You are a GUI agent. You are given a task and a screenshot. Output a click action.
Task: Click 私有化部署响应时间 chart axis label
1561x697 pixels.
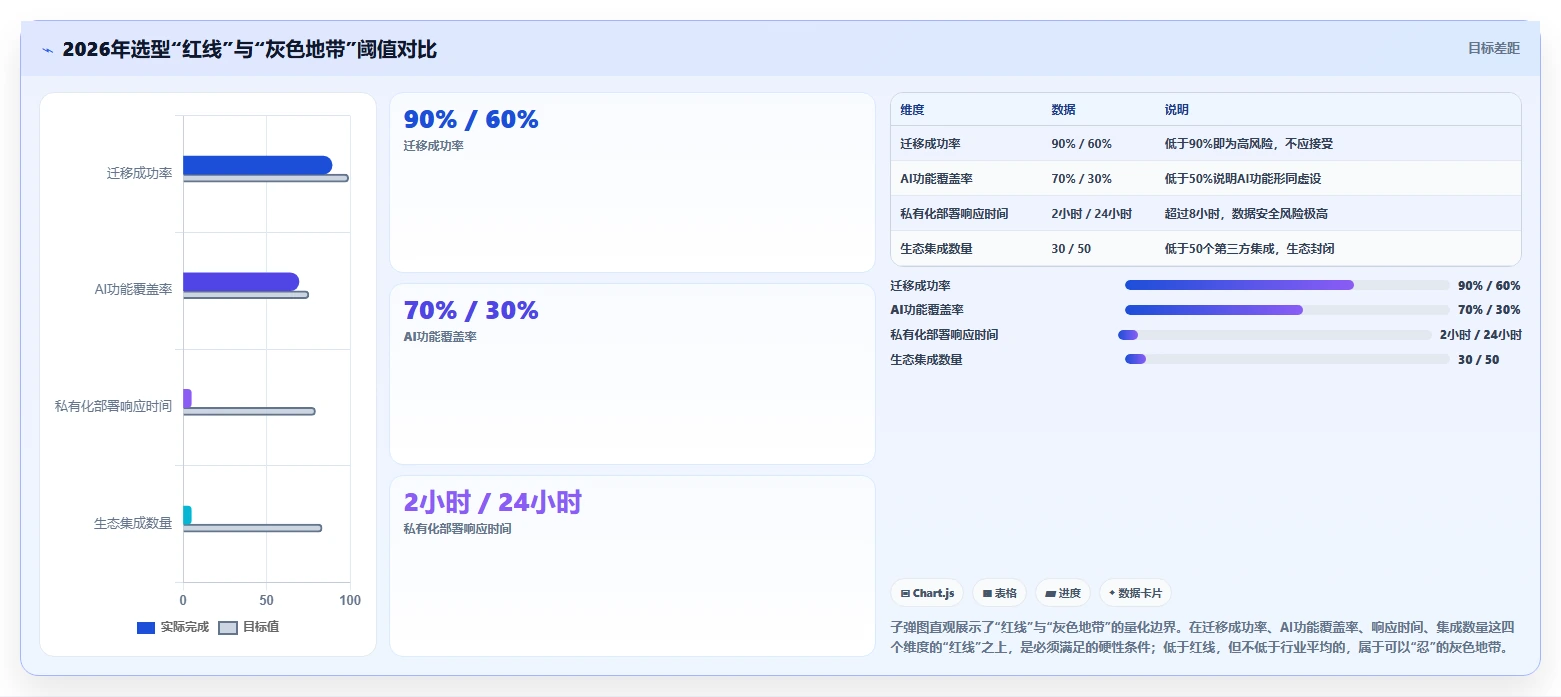coord(114,406)
